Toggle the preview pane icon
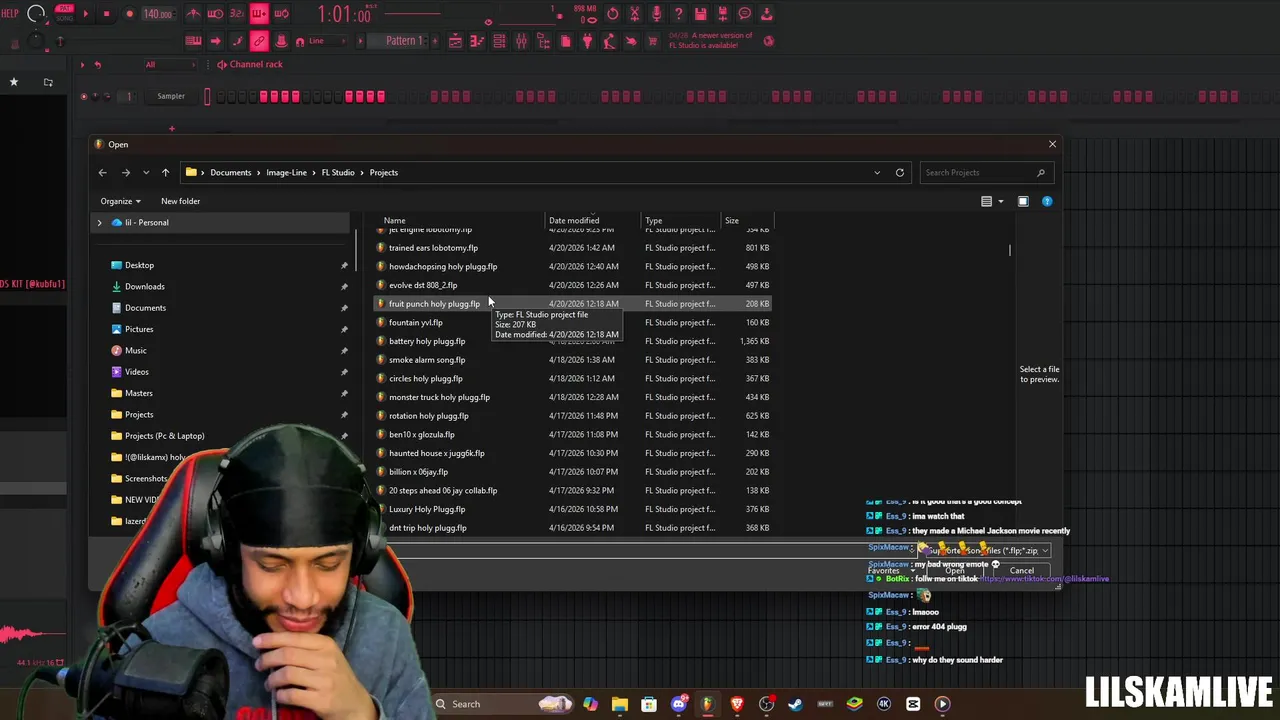This screenshot has width=1280, height=720. pos(1023,201)
